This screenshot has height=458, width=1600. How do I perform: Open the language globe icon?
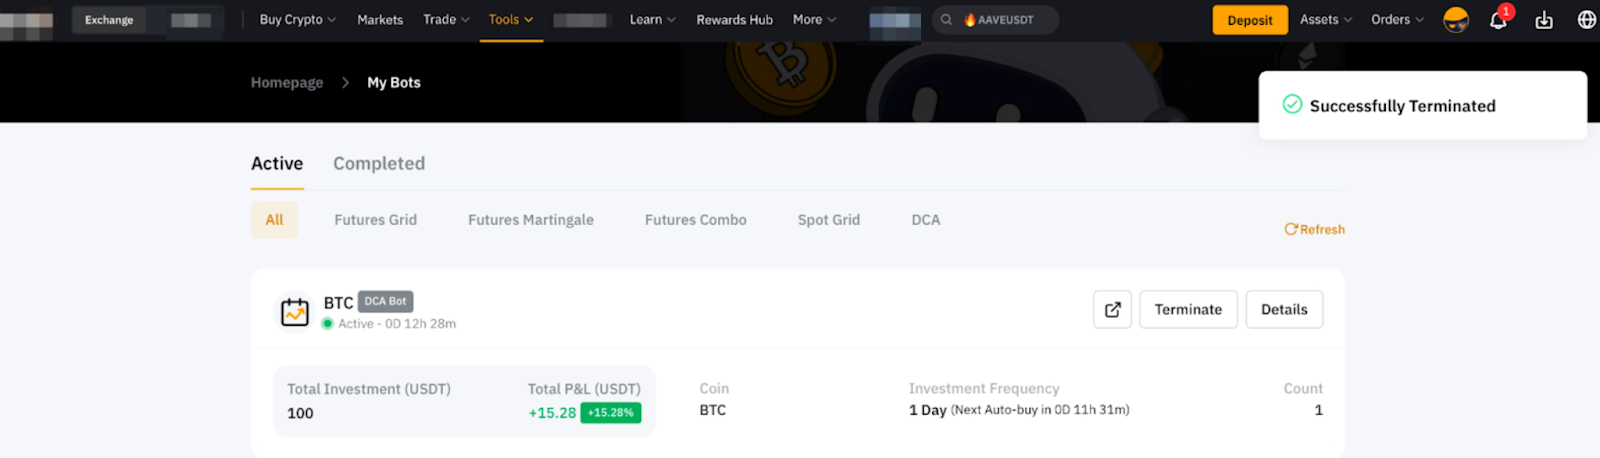pyautogui.click(x=1586, y=20)
